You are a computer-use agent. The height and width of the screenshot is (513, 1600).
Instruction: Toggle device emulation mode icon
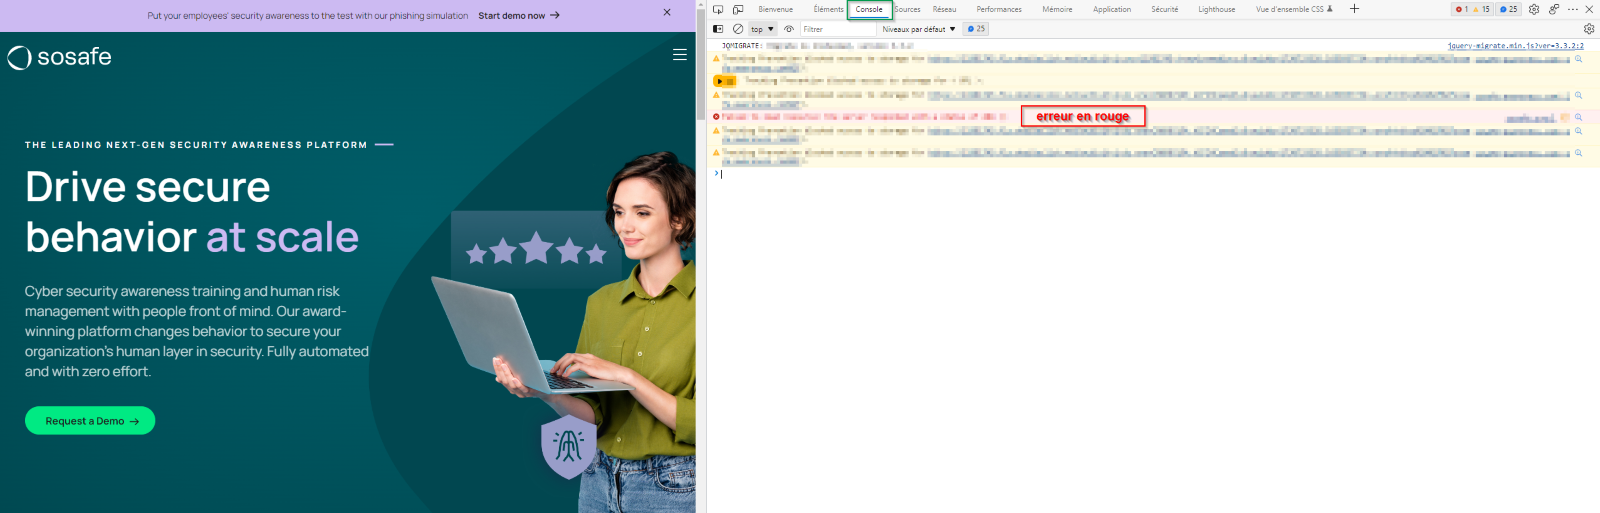tap(738, 9)
